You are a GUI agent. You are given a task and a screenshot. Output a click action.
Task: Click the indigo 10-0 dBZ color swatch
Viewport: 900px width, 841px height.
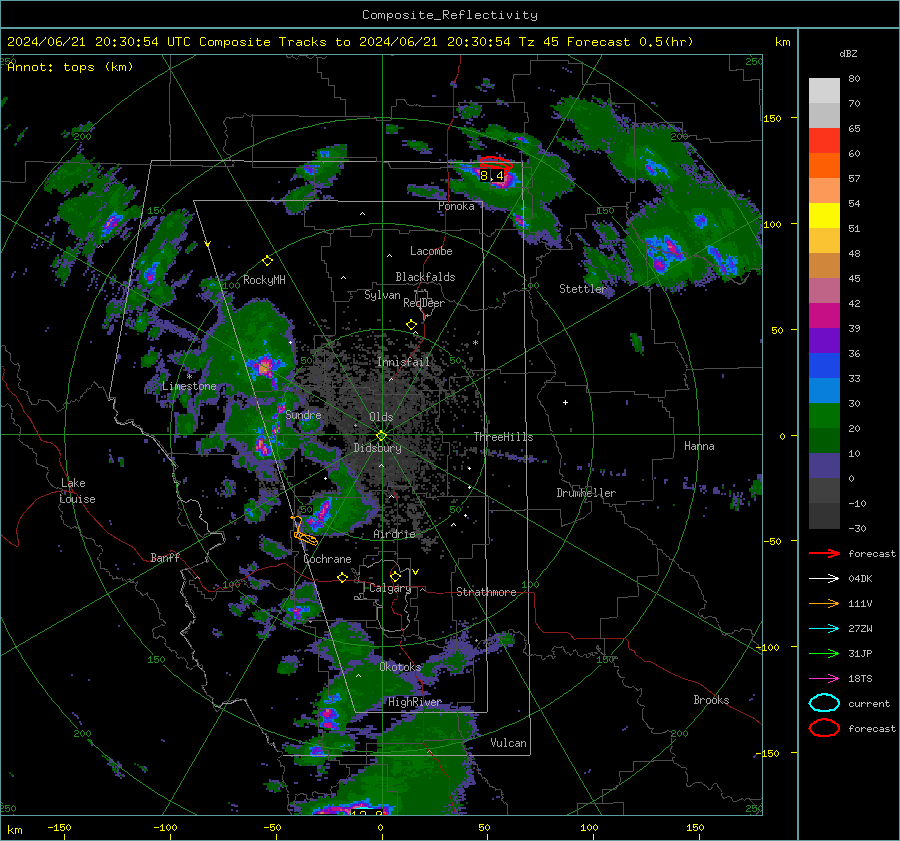[x=824, y=466]
